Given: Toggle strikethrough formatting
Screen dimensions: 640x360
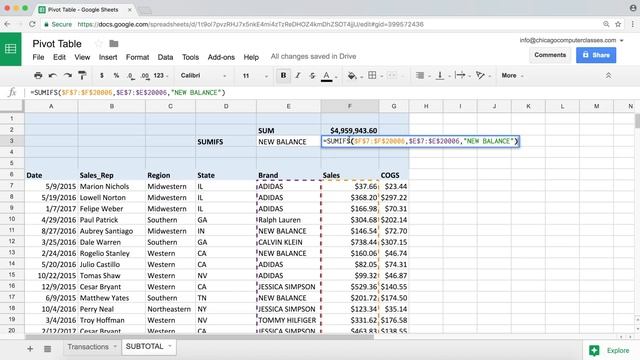Looking at the screenshot, I should 312,76.
